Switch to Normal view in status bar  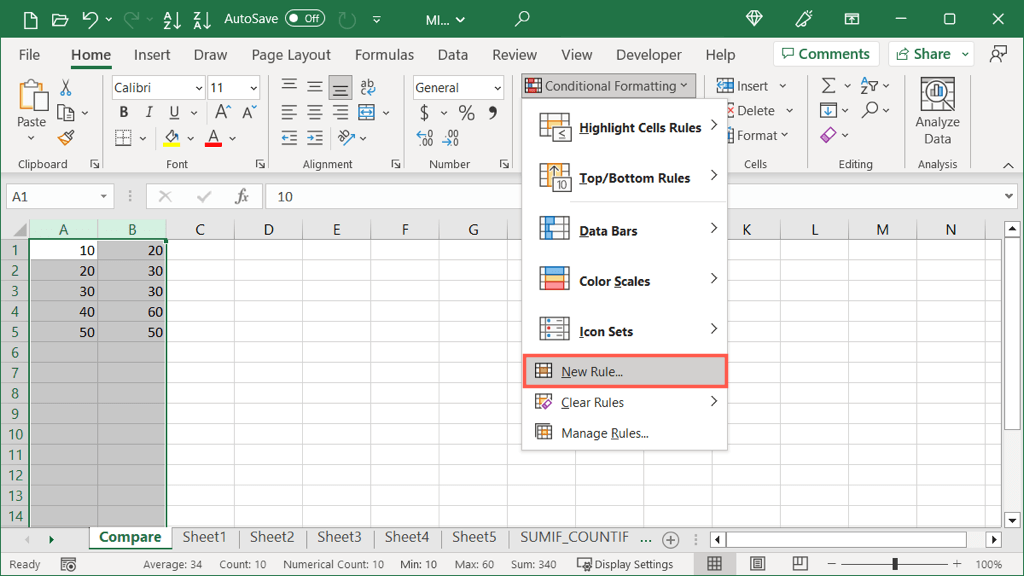coord(714,564)
